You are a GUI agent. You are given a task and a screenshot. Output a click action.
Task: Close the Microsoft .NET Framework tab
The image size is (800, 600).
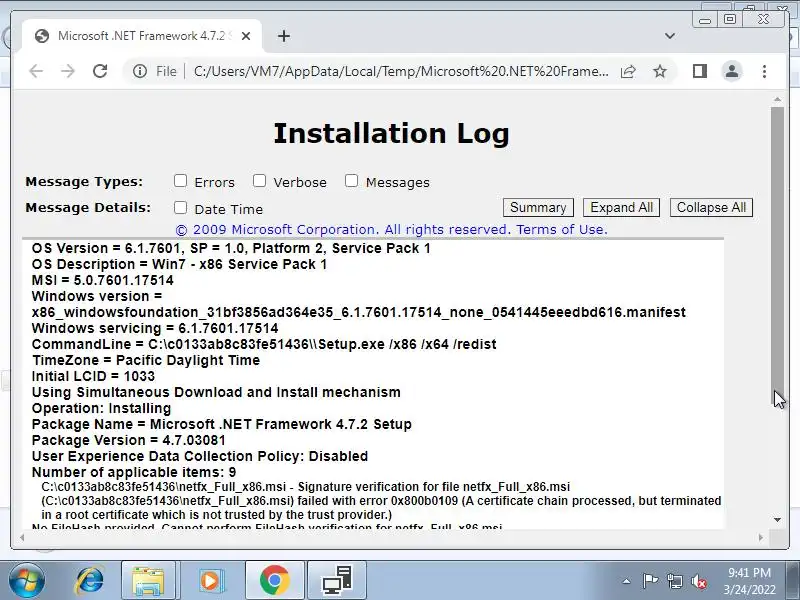246,36
